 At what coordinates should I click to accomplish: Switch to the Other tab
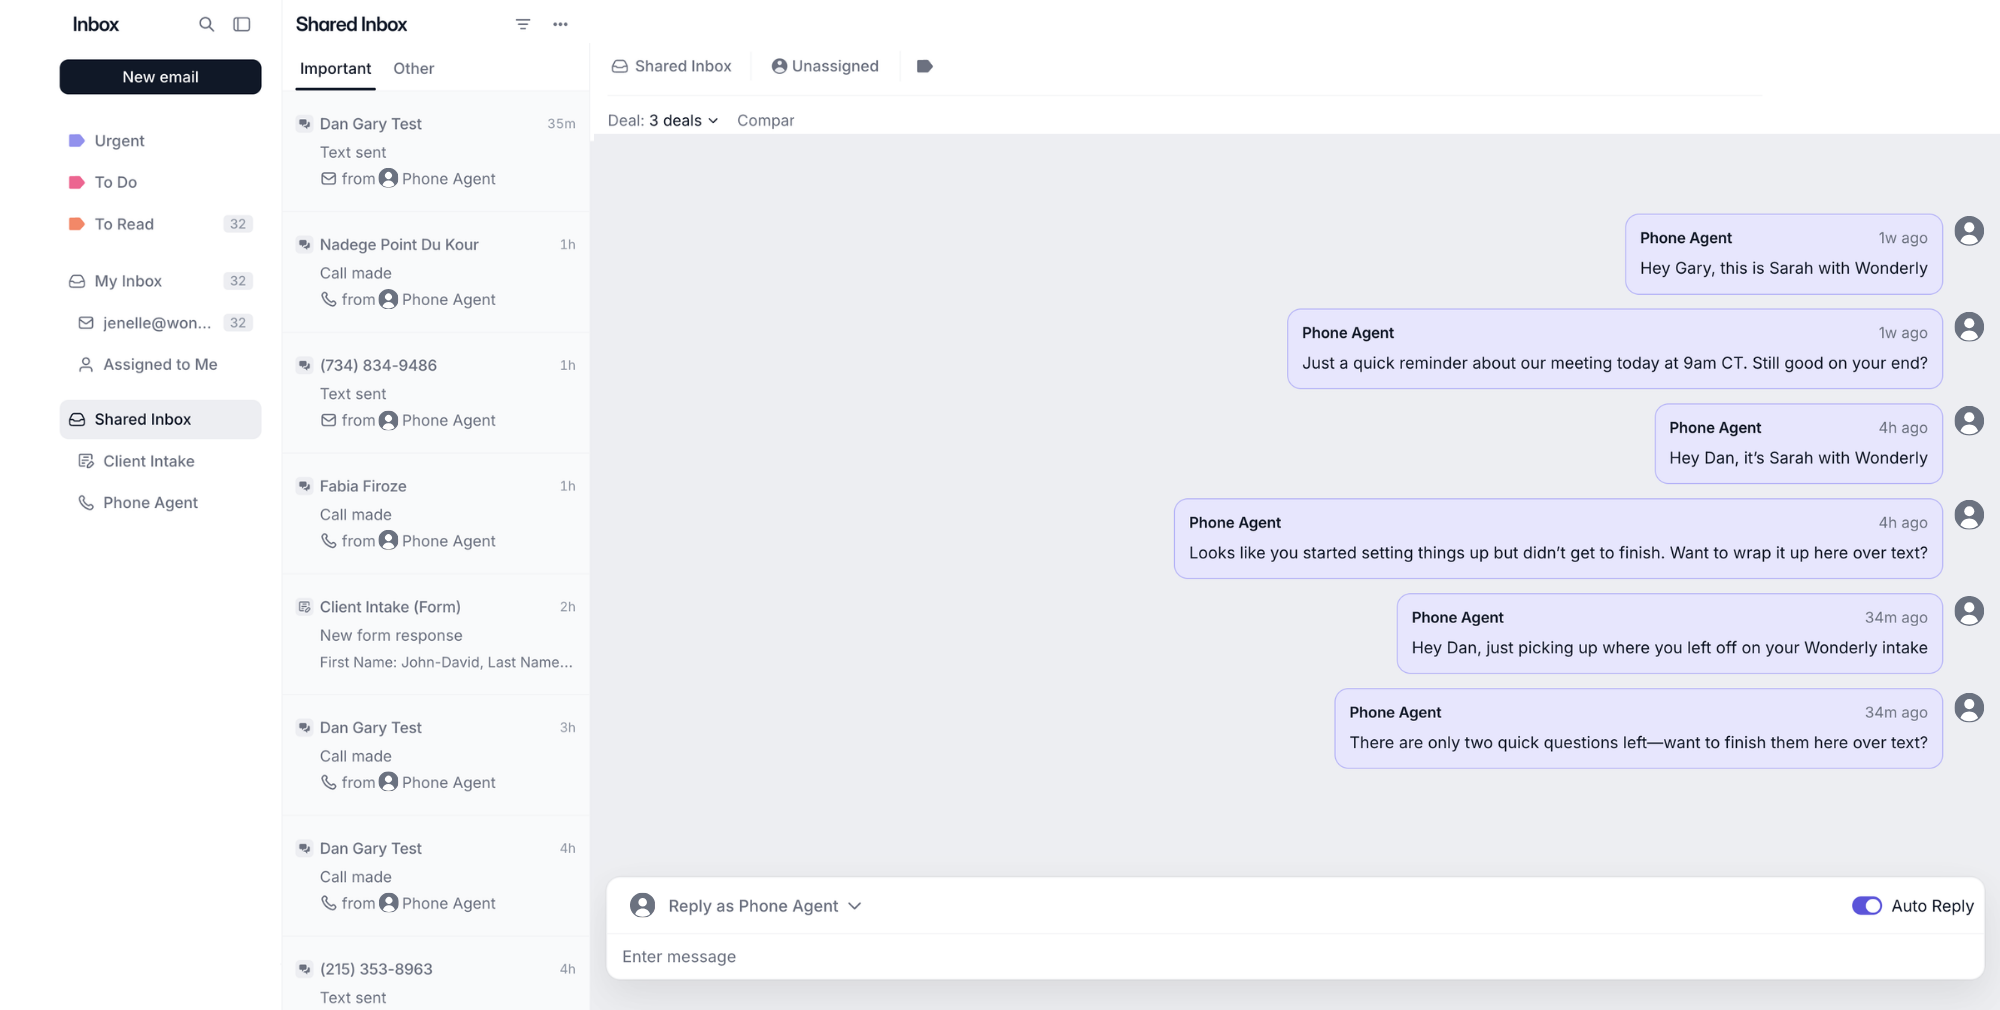pos(413,68)
